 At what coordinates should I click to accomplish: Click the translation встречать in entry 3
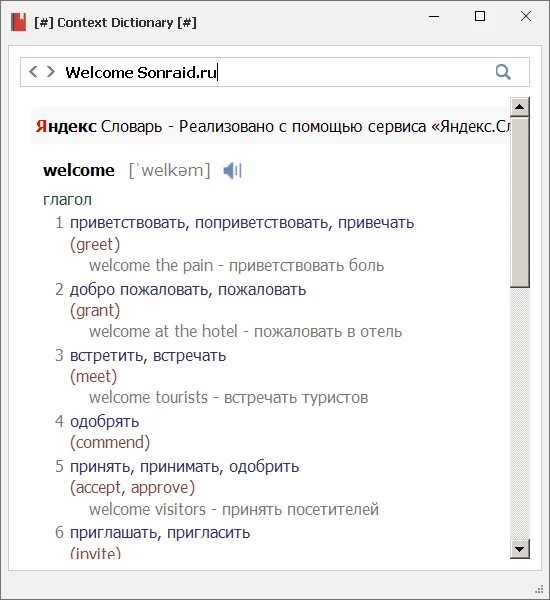point(189,356)
